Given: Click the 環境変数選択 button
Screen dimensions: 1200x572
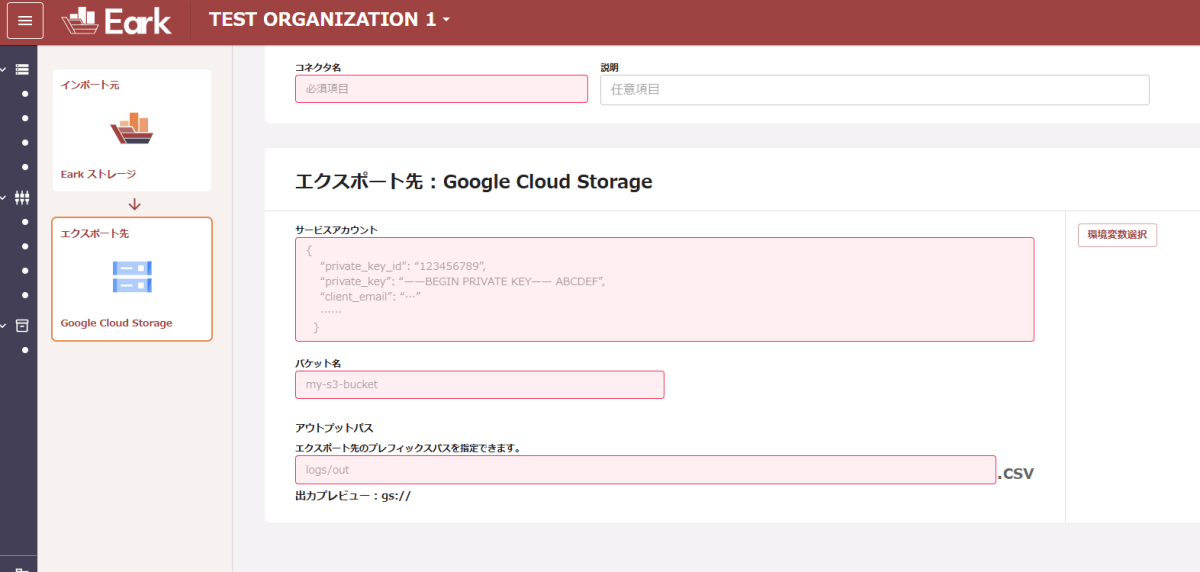Looking at the screenshot, I should click(x=1117, y=235).
